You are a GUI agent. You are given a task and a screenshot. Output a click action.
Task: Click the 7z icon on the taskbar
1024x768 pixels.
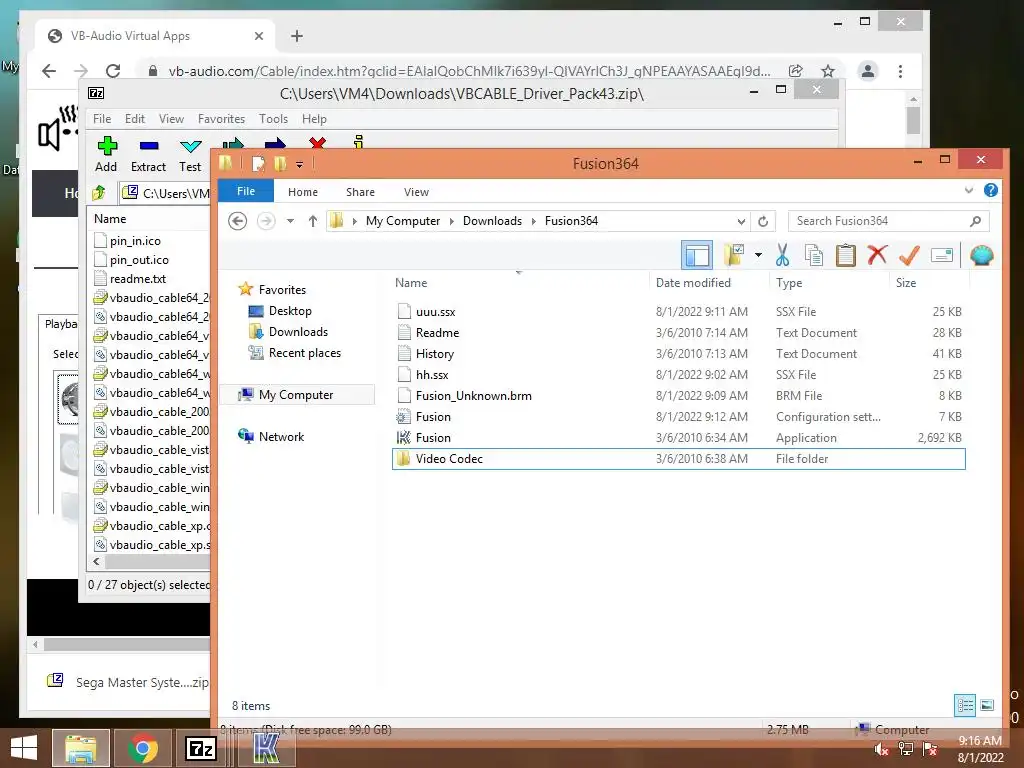pos(202,748)
